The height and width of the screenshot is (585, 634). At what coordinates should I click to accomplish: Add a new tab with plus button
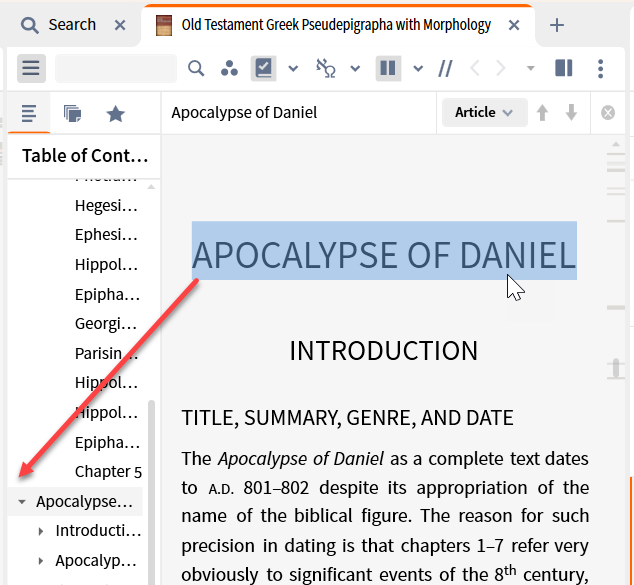[x=557, y=25]
